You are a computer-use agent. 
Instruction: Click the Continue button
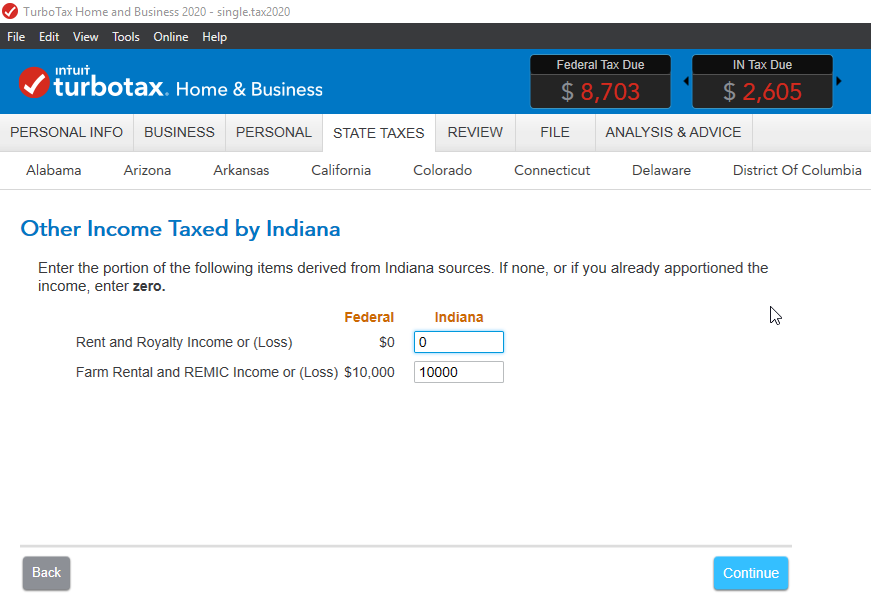click(x=751, y=573)
